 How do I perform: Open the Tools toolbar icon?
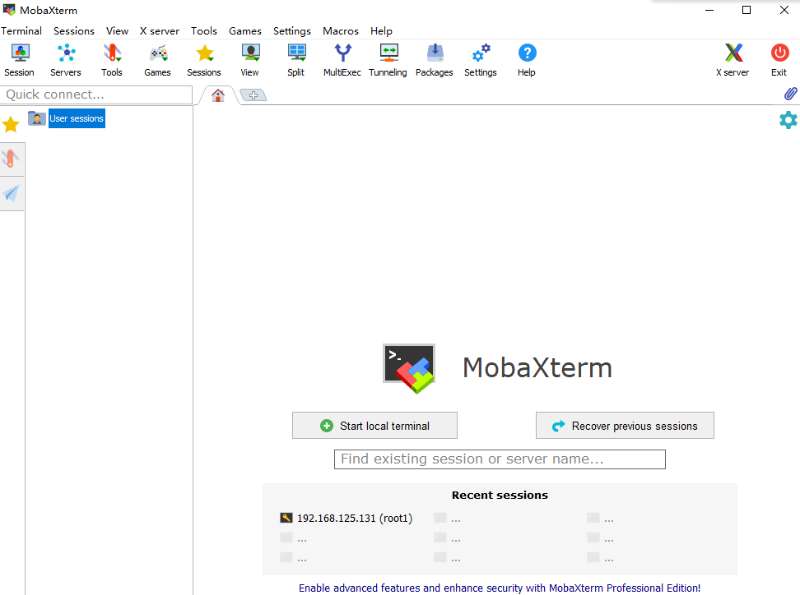[x=112, y=60]
